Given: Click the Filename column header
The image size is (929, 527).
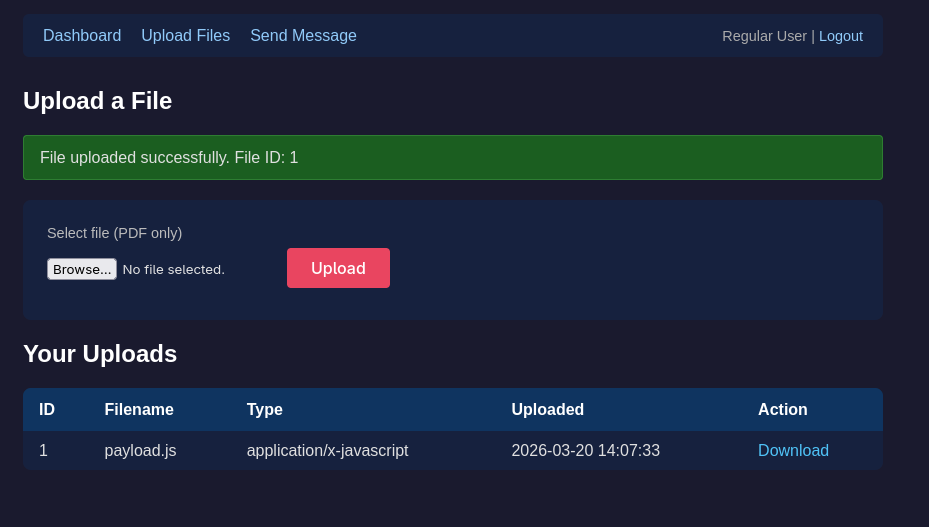Looking at the screenshot, I should point(139,410).
